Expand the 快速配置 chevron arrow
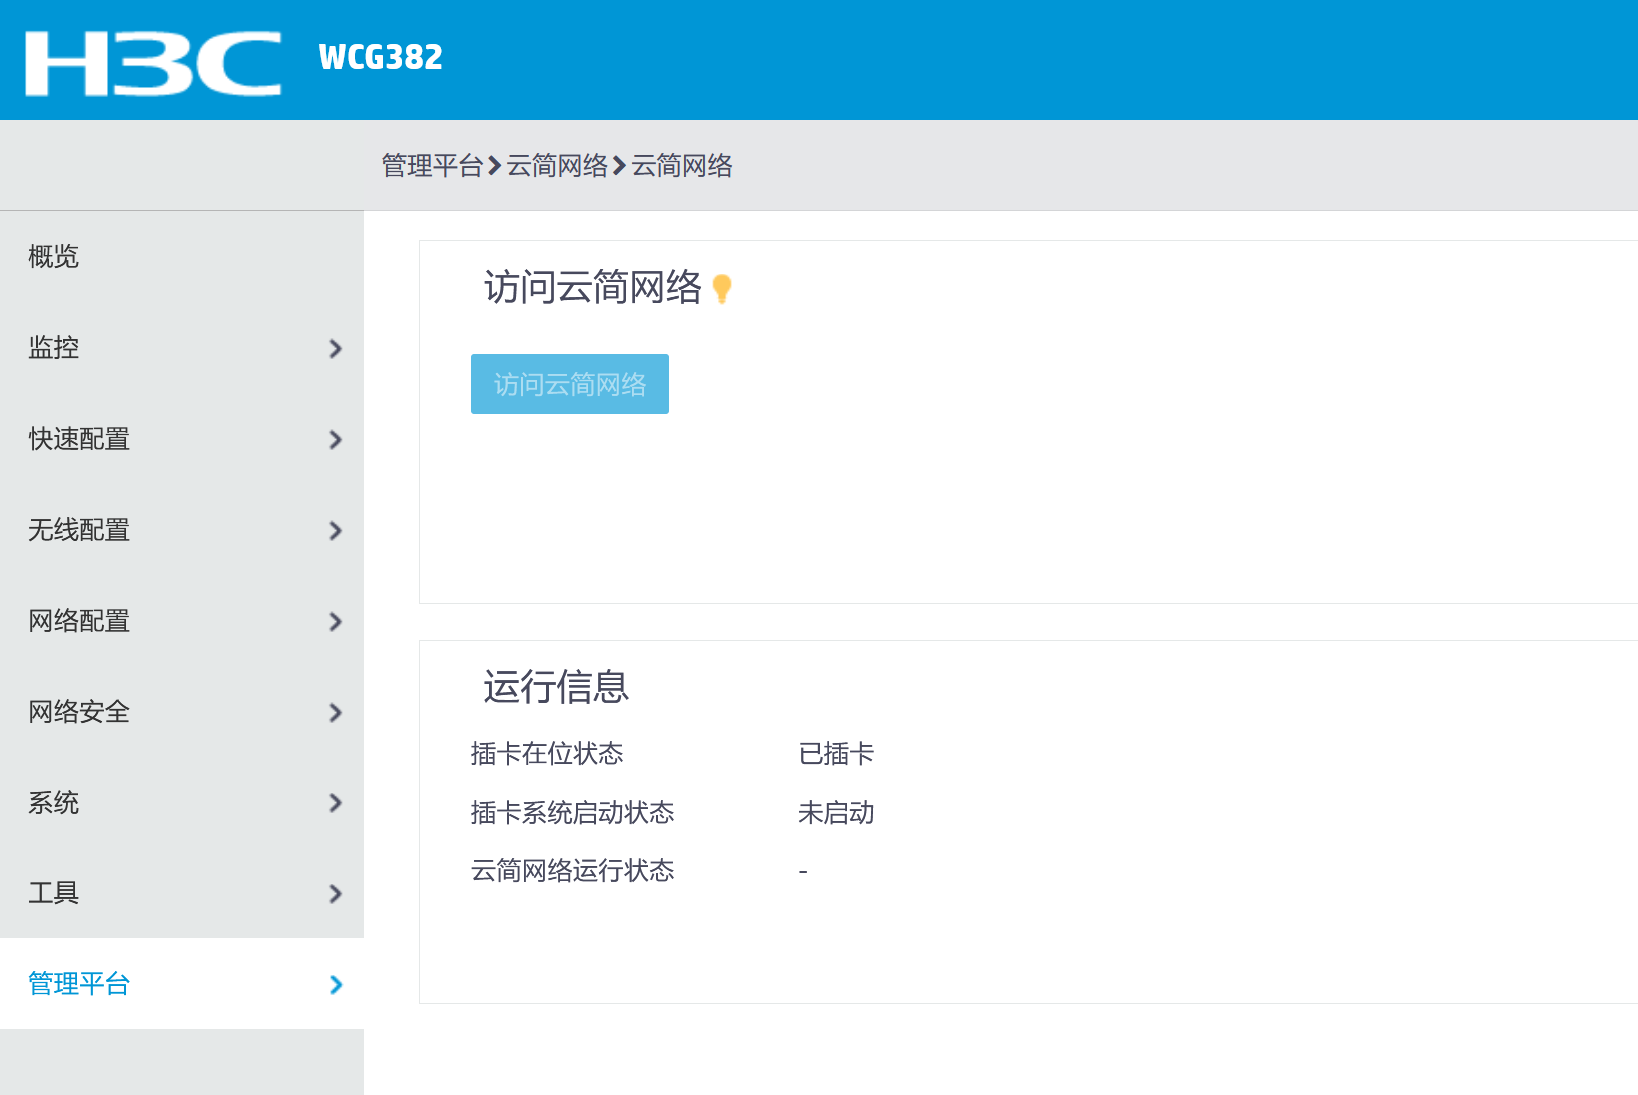 (x=336, y=440)
